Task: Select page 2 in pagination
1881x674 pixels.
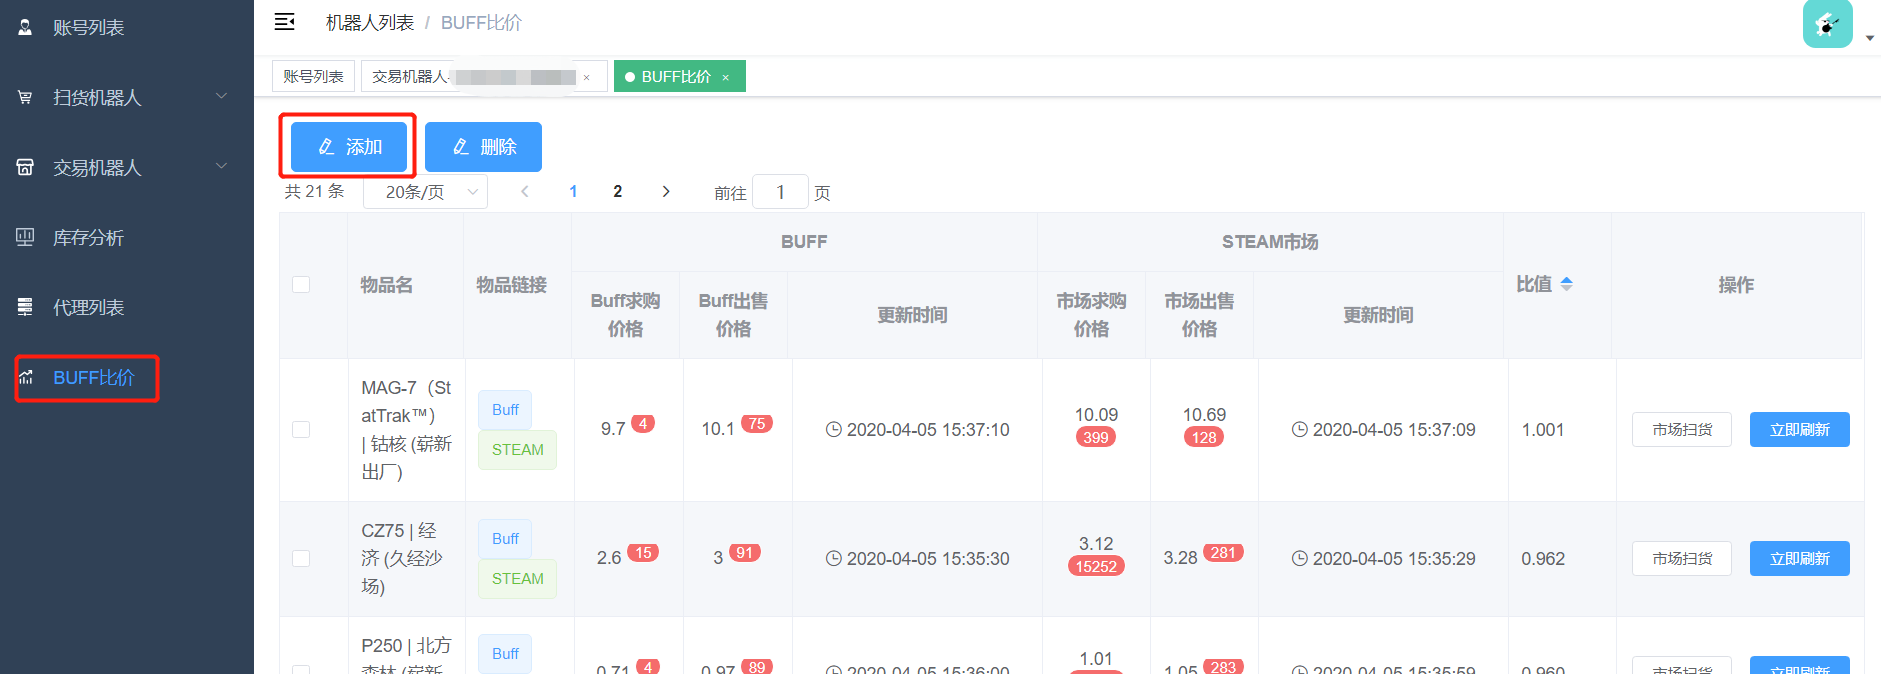Action: click(617, 191)
